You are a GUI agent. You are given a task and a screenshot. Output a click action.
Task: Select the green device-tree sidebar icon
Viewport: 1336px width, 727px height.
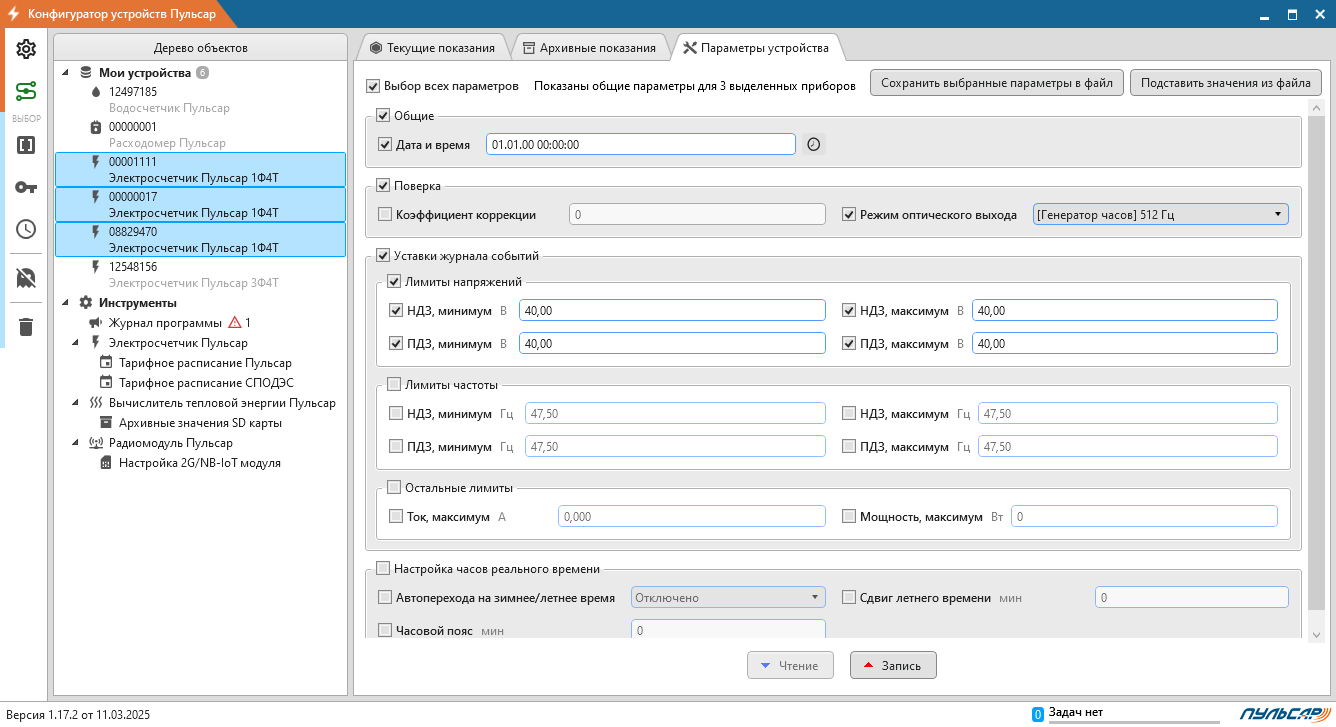26,91
